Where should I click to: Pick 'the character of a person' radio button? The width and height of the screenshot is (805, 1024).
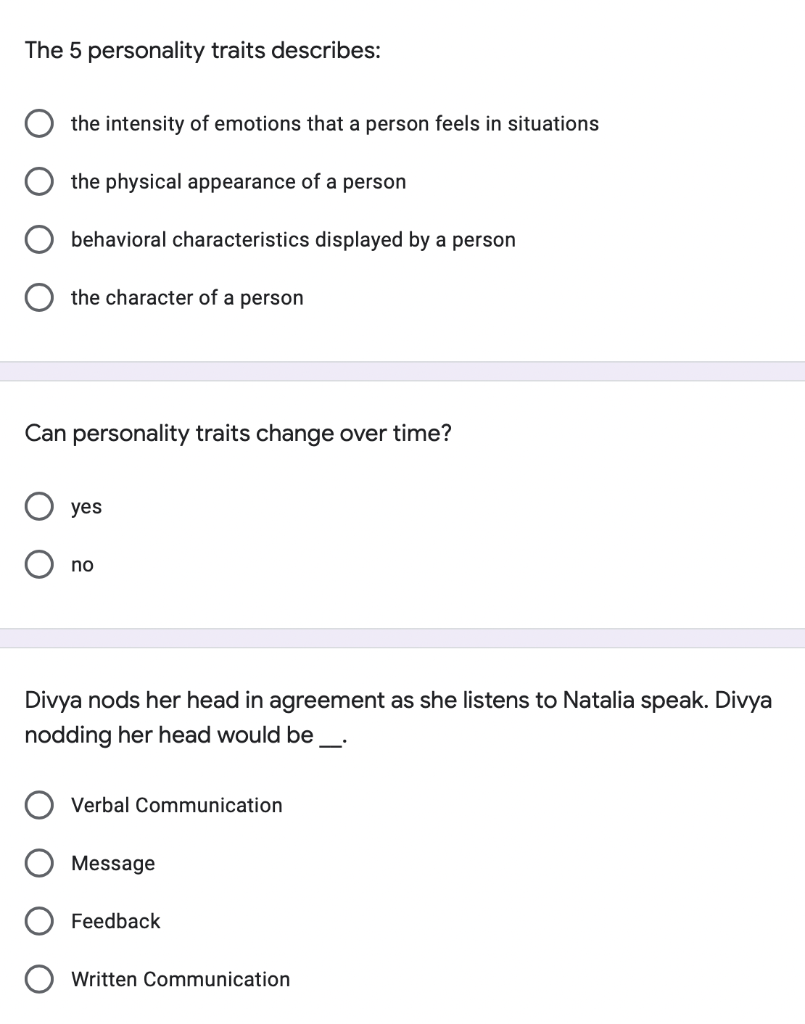(40, 298)
